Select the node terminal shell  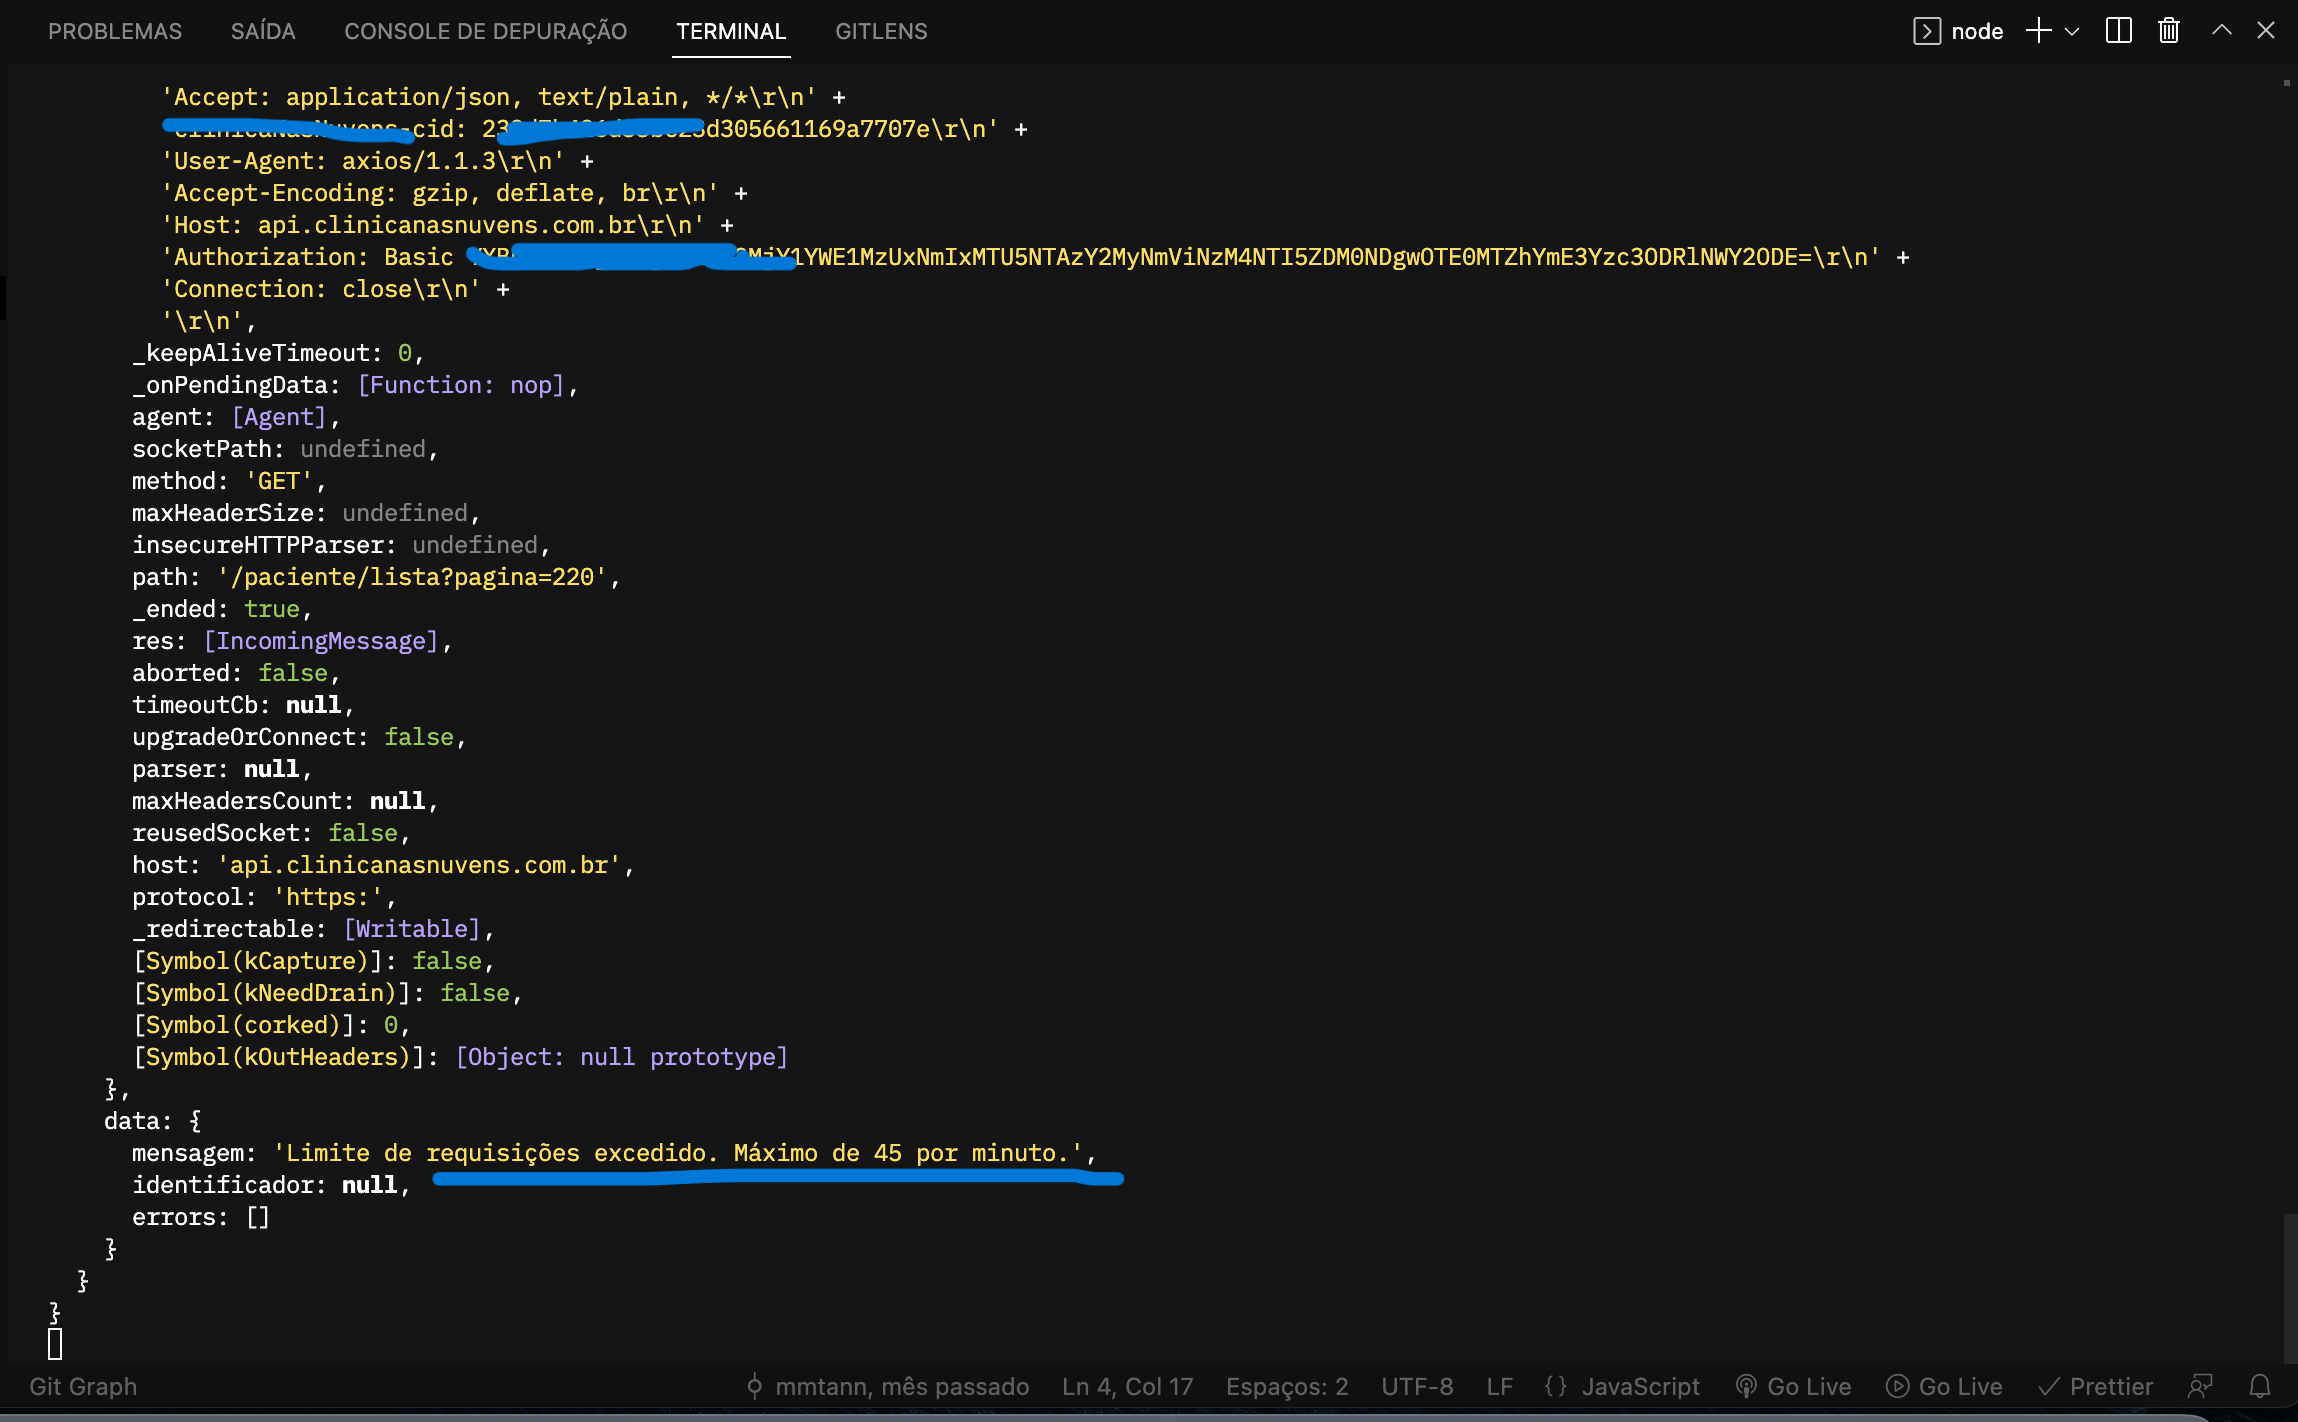(1958, 31)
